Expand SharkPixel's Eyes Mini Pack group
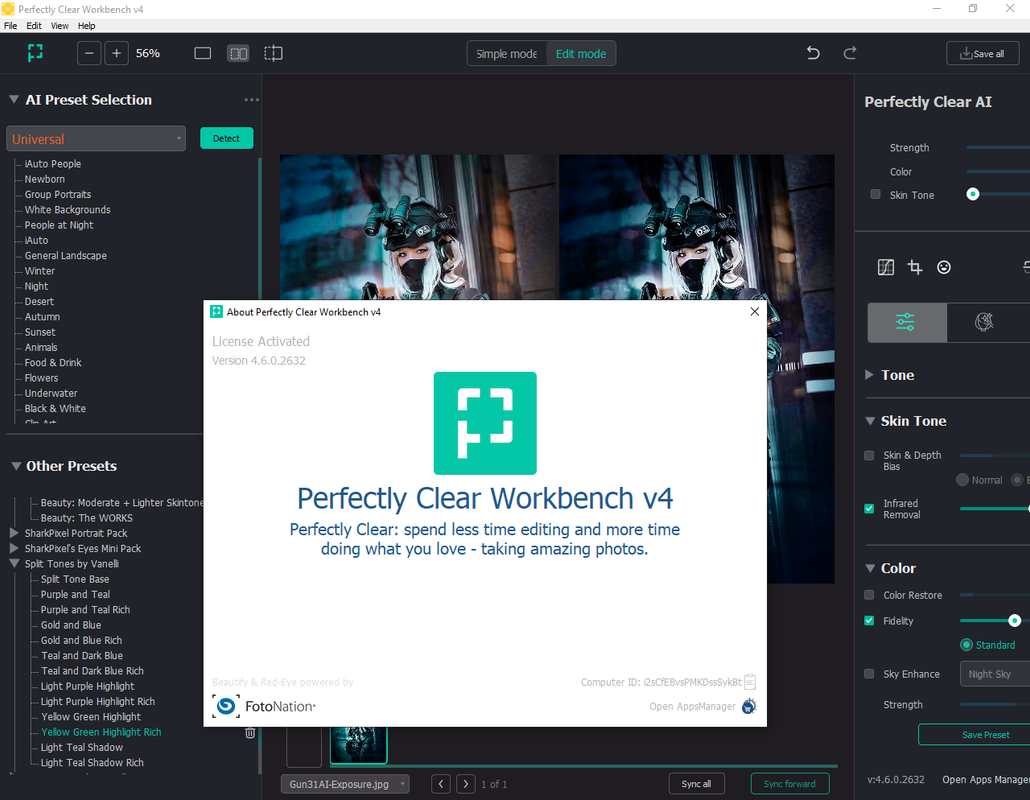The height and width of the screenshot is (800, 1030). pyautogui.click(x=14, y=548)
